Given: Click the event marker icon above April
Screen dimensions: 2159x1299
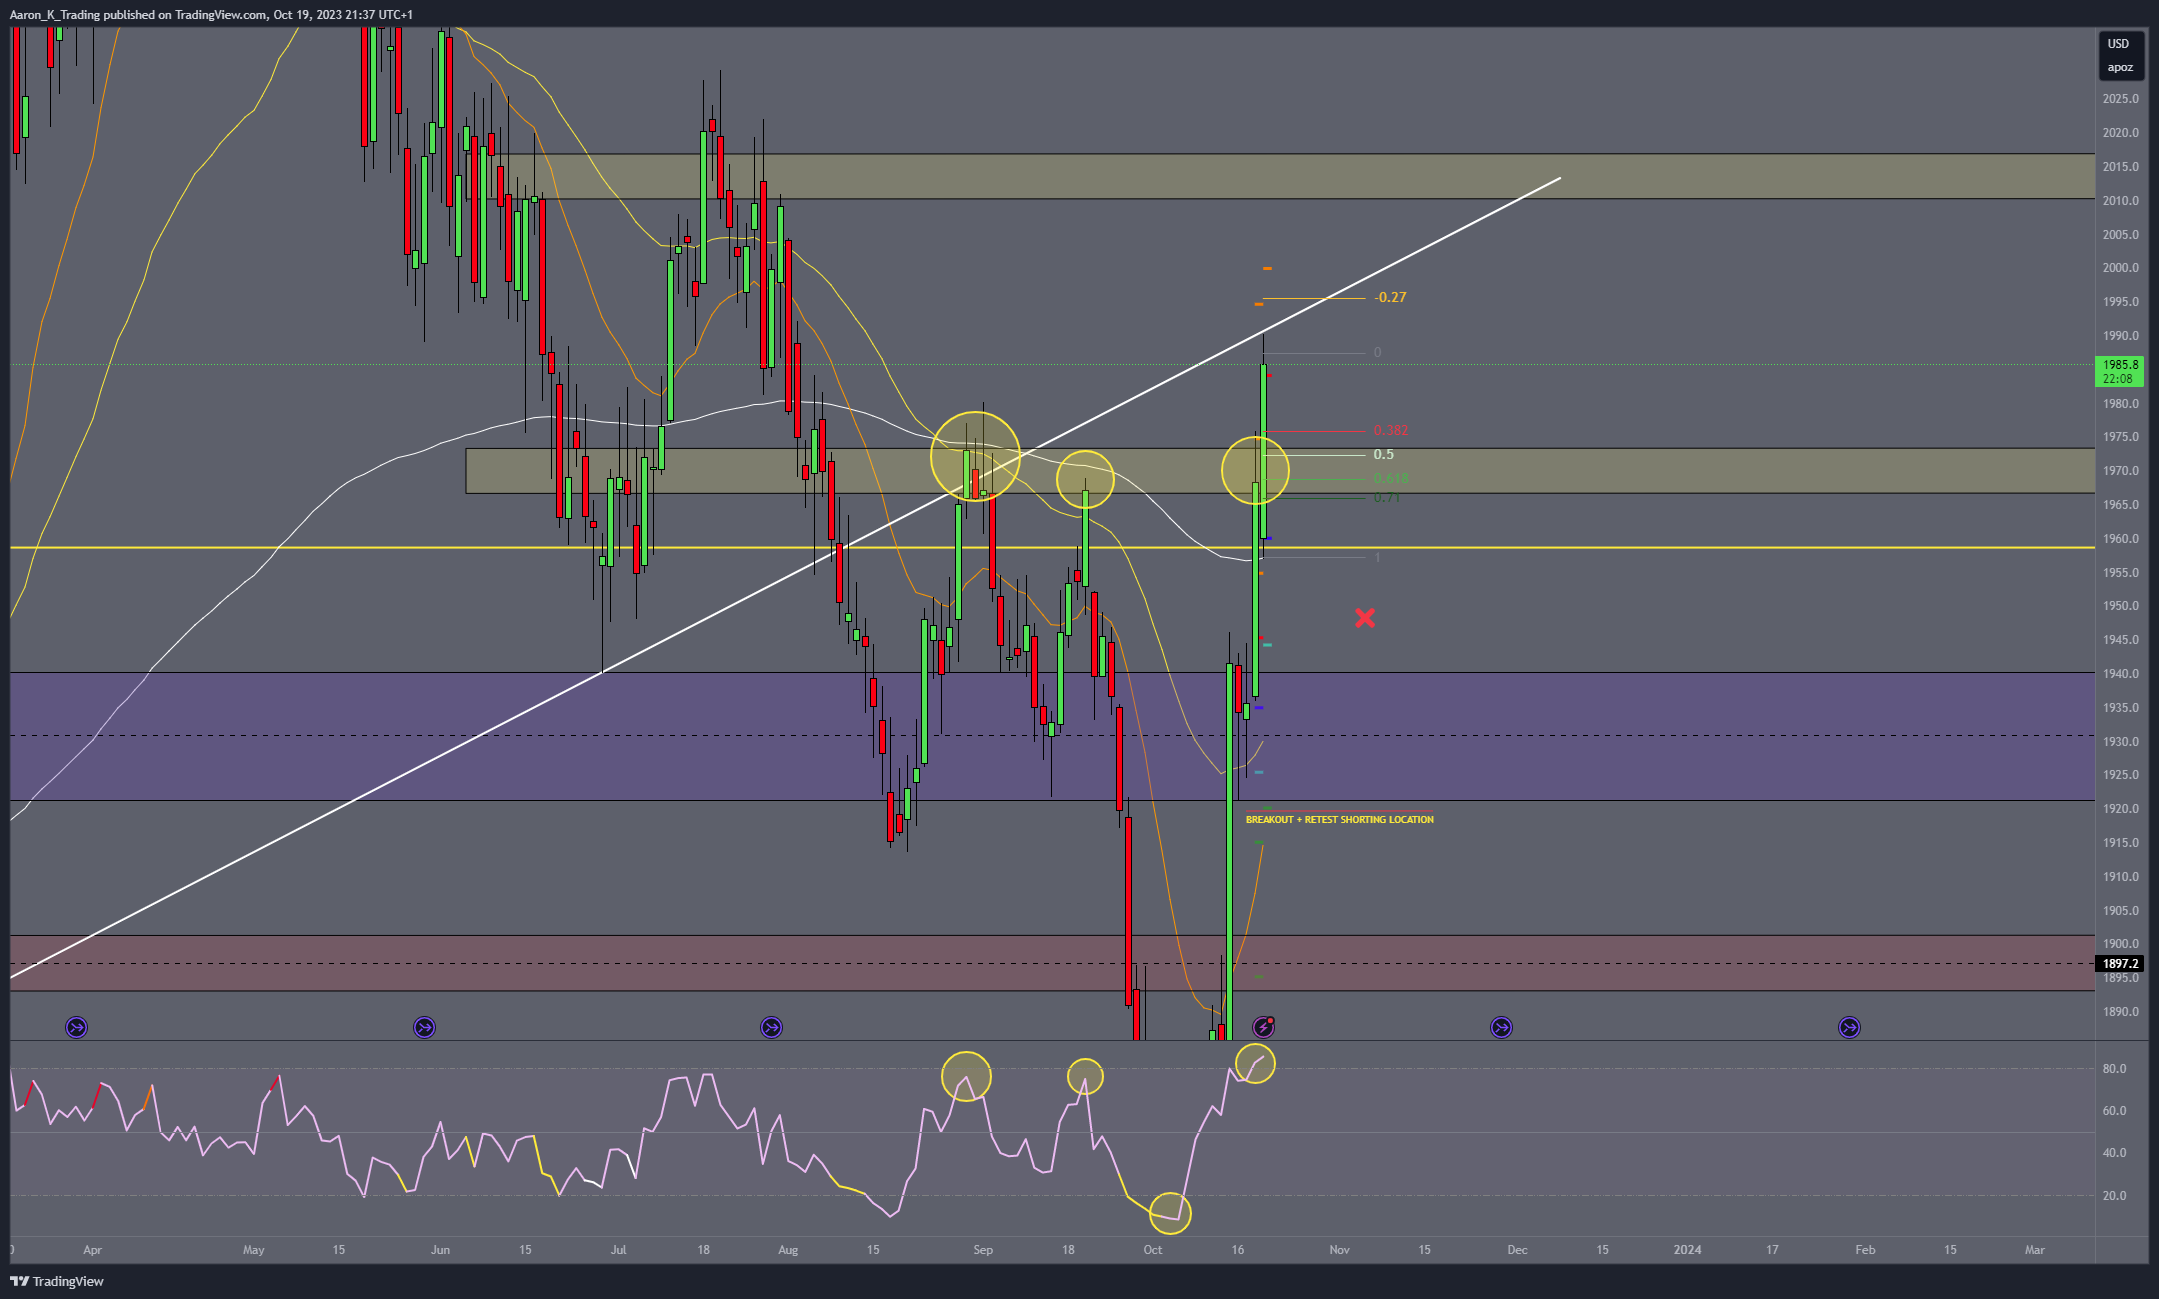Looking at the screenshot, I should (77, 1027).
